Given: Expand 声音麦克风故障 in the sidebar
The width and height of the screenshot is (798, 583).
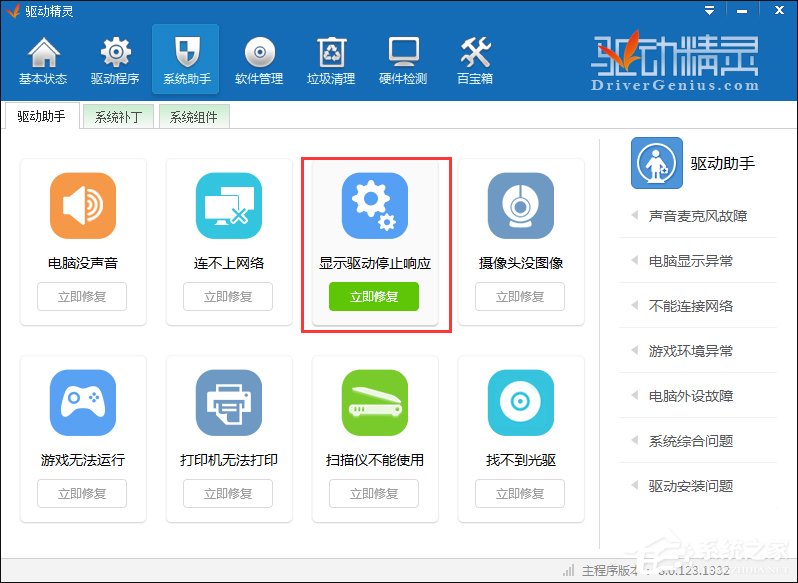Looking at the screenshot, I should pos(697,216).
